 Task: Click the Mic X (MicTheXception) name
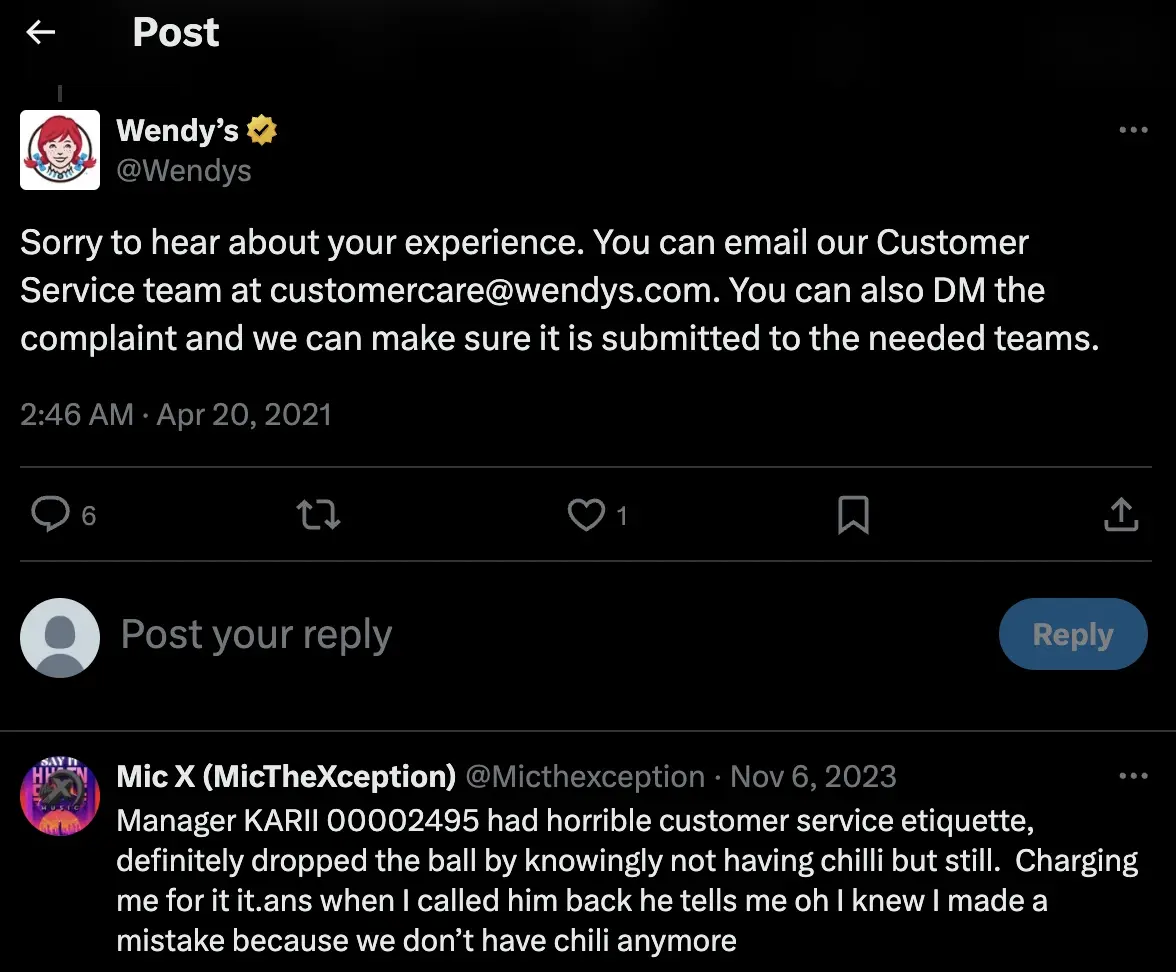coord(286,776)
